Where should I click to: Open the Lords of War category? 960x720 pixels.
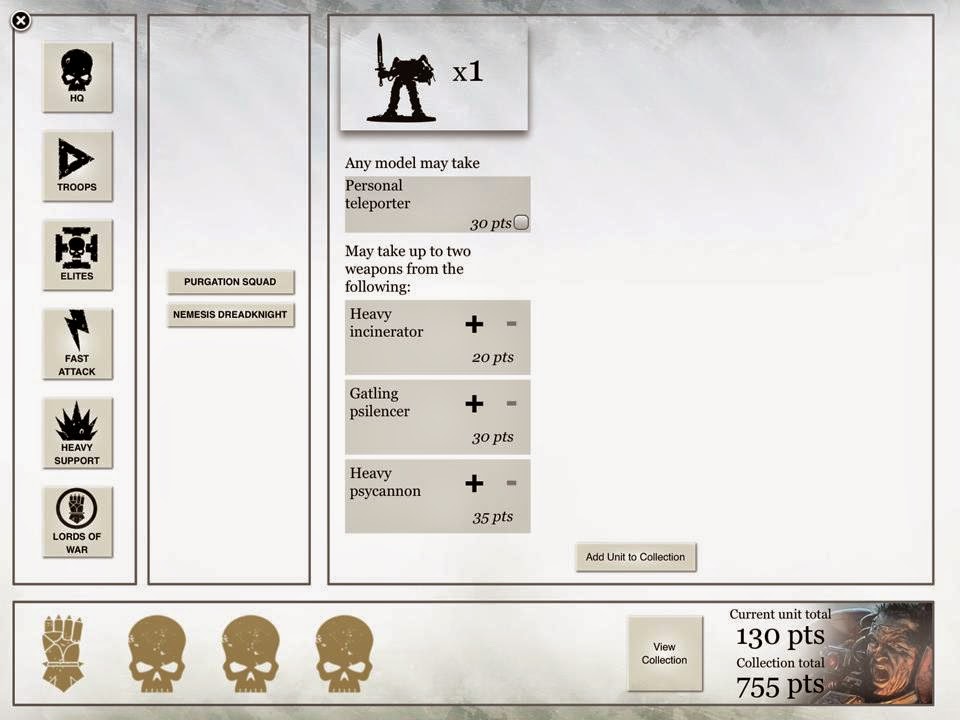[77, 522]
